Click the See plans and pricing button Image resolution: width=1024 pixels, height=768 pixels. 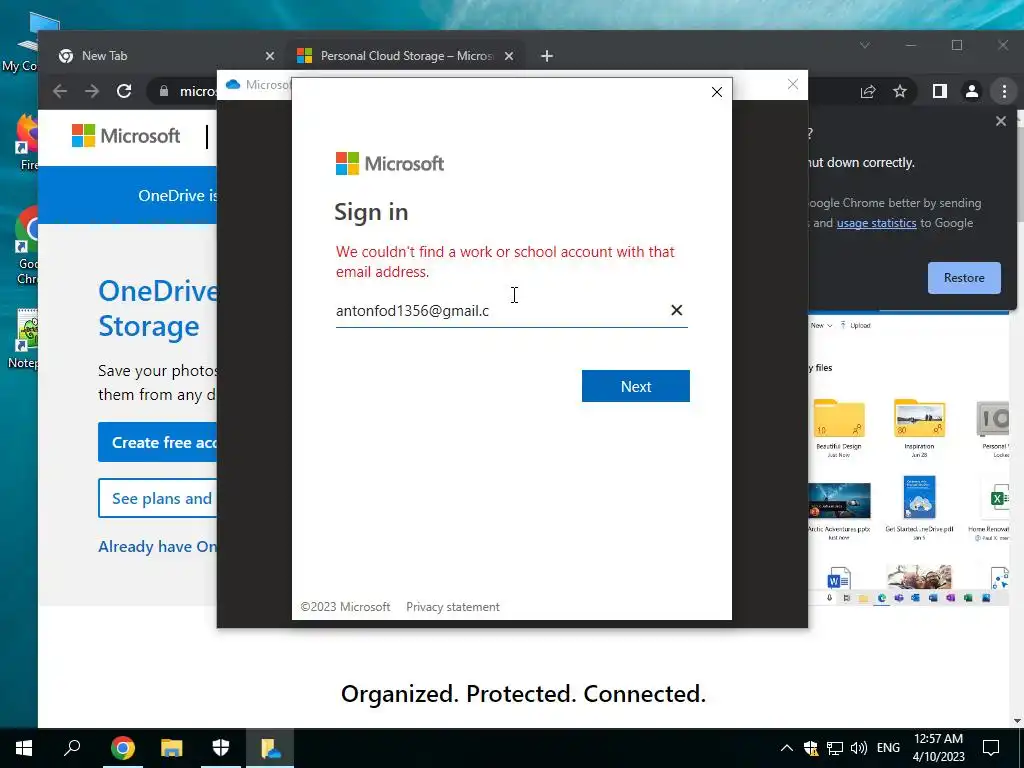point(157,498)
